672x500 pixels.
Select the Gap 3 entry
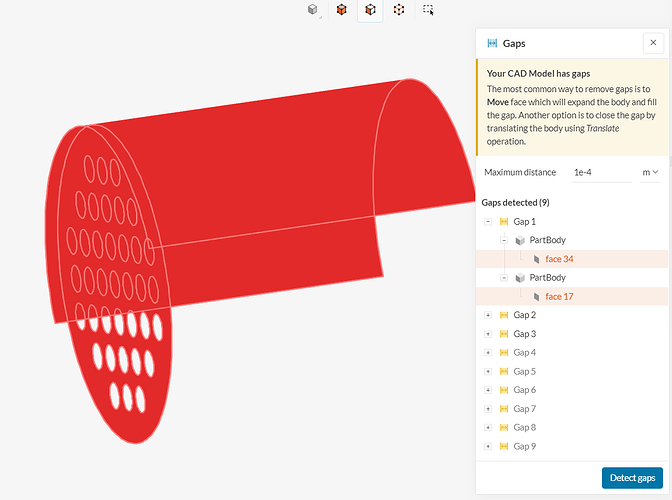525,334
